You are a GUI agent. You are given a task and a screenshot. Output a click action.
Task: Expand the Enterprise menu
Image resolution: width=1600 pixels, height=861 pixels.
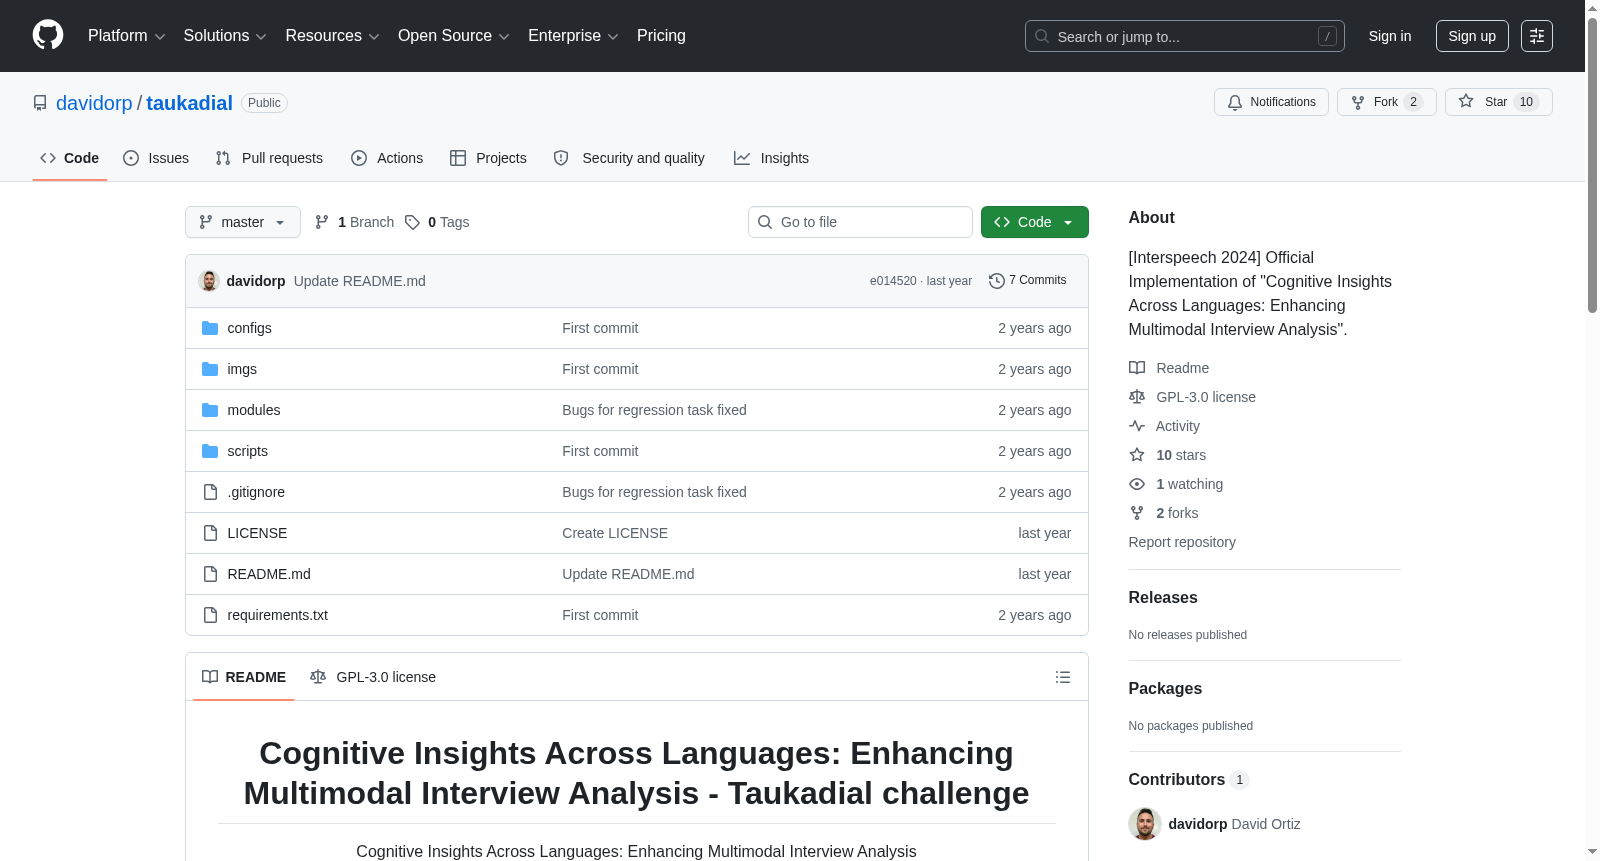pos(573,36)
